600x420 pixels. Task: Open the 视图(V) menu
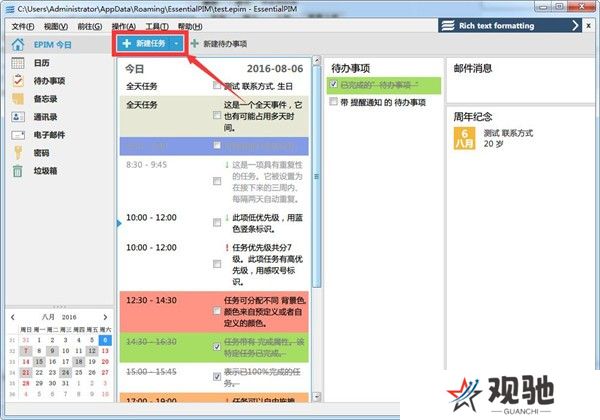56,26
